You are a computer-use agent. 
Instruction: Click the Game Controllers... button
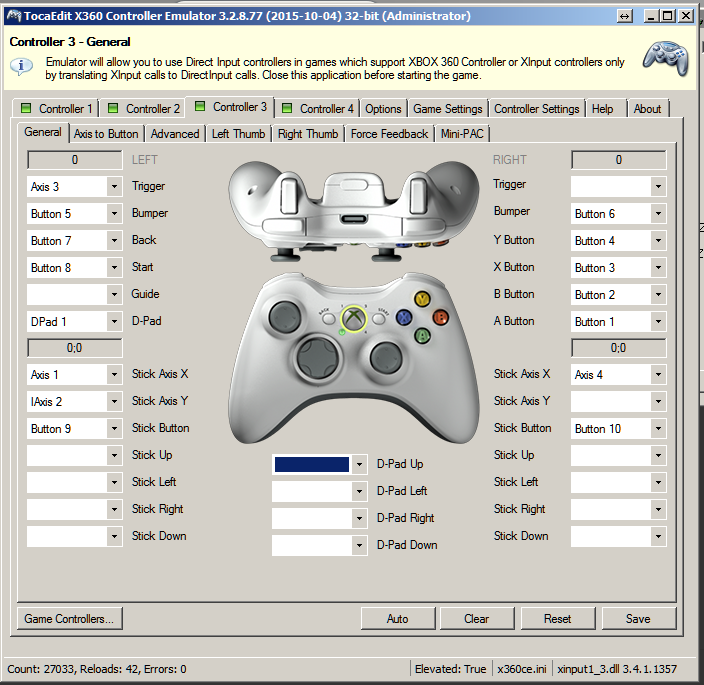pyautogui.click(x=68, y=619)
